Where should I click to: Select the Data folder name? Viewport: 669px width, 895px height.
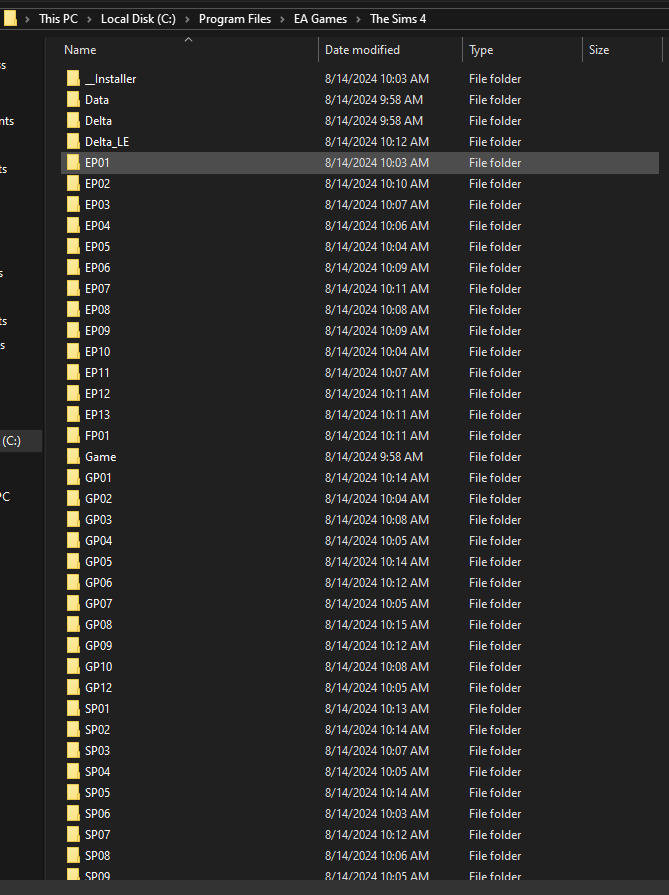pyautogui.click(x=97, y=100)
